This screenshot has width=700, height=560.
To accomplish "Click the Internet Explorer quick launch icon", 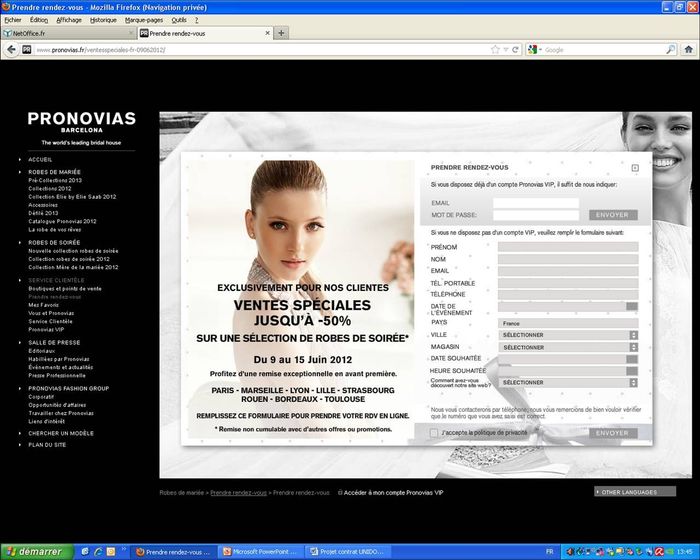I will click(98, 552).
